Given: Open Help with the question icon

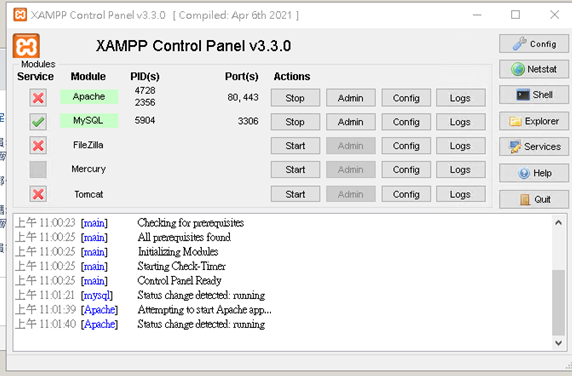Looking at the screenshot, I should (534, 173).
